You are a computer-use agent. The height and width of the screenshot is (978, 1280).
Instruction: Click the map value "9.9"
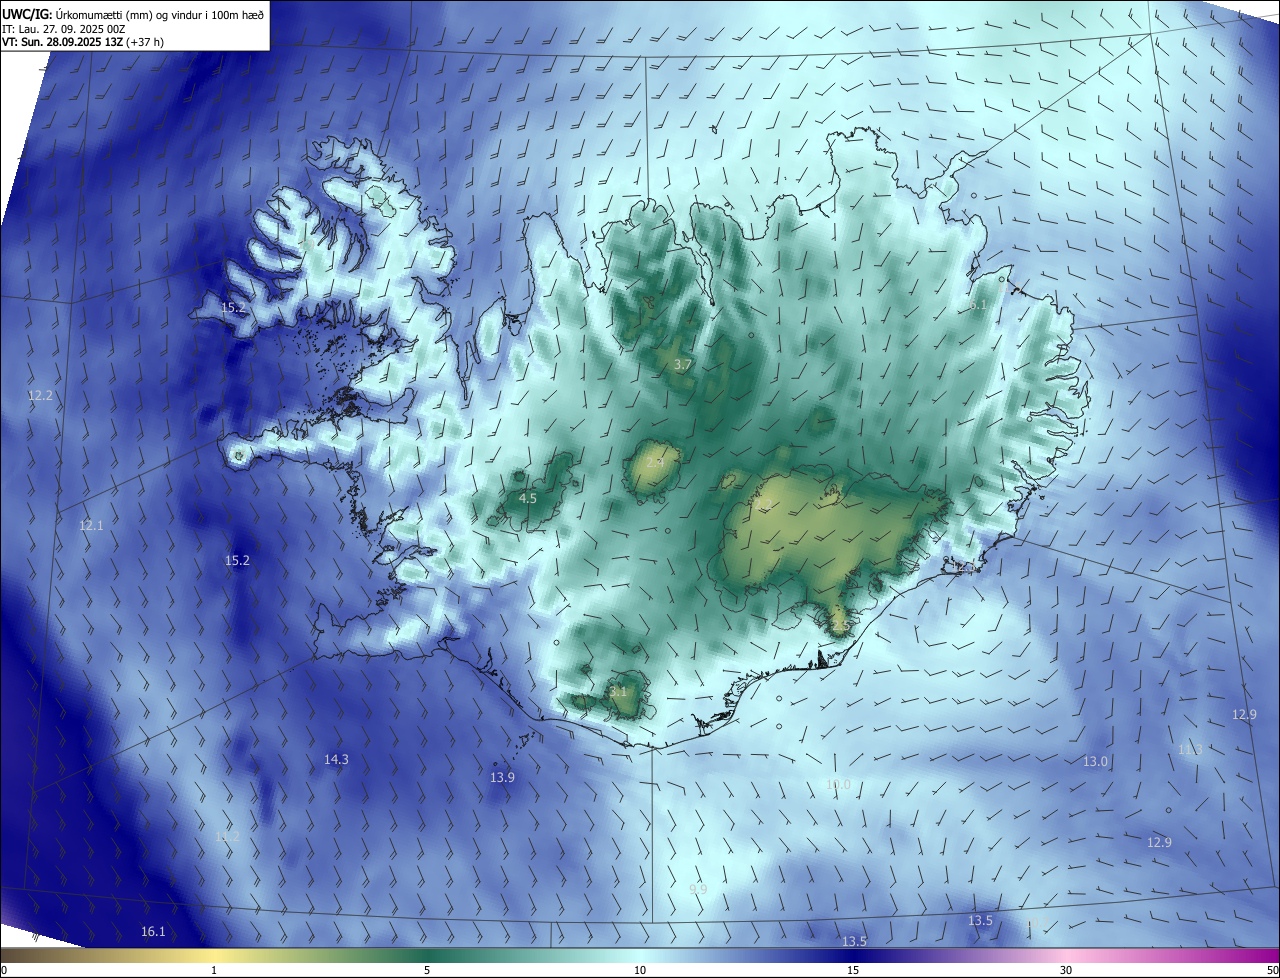(698, 889)
